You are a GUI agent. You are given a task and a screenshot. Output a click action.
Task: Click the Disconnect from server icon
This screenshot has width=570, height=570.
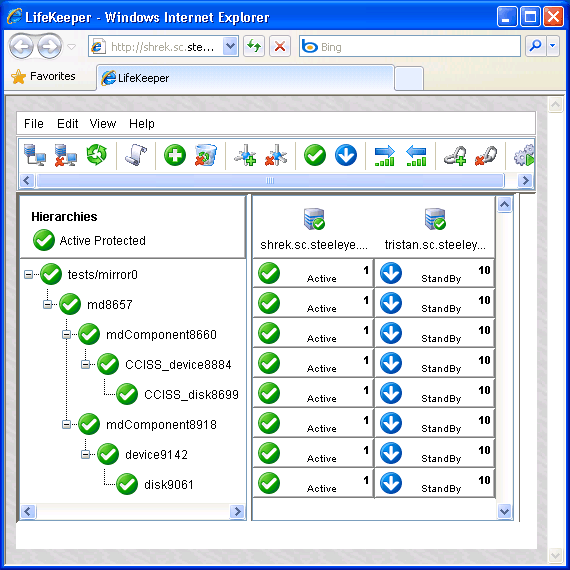click(x=65, y=155)
